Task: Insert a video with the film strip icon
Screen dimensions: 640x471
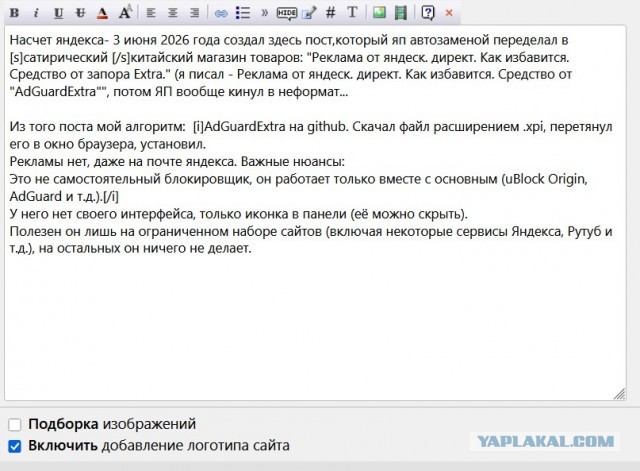Action: pos(401,13)
